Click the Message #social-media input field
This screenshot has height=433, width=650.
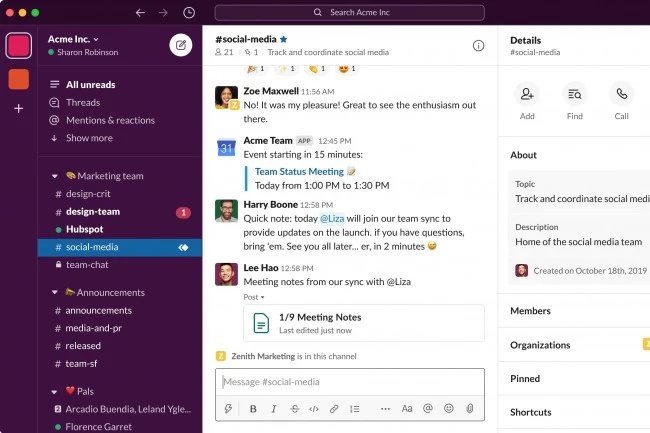[x=349, y=382]
